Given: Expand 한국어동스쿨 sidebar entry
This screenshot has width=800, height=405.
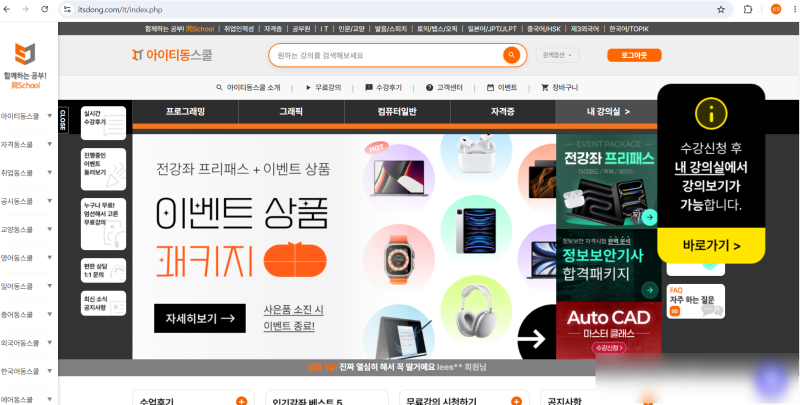Looking at the screenshot, I should pyautogui.click(x=49, y=371).
